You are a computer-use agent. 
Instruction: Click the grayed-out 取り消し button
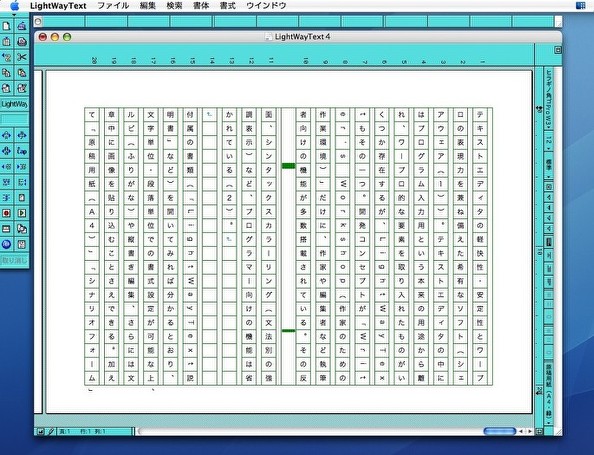point(14,260)
